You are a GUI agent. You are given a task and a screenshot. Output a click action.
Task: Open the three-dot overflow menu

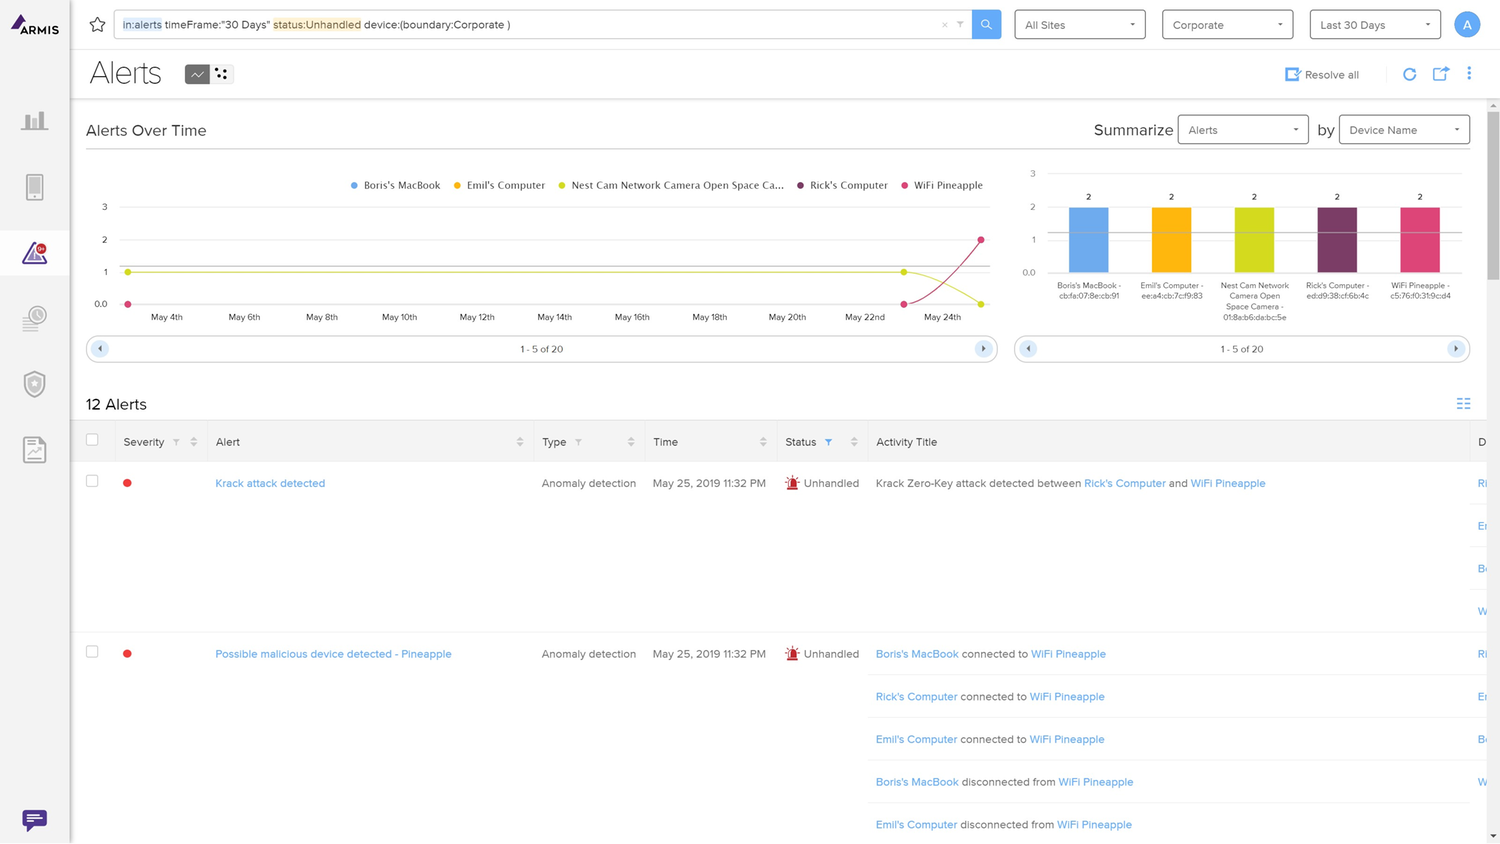1469,74
